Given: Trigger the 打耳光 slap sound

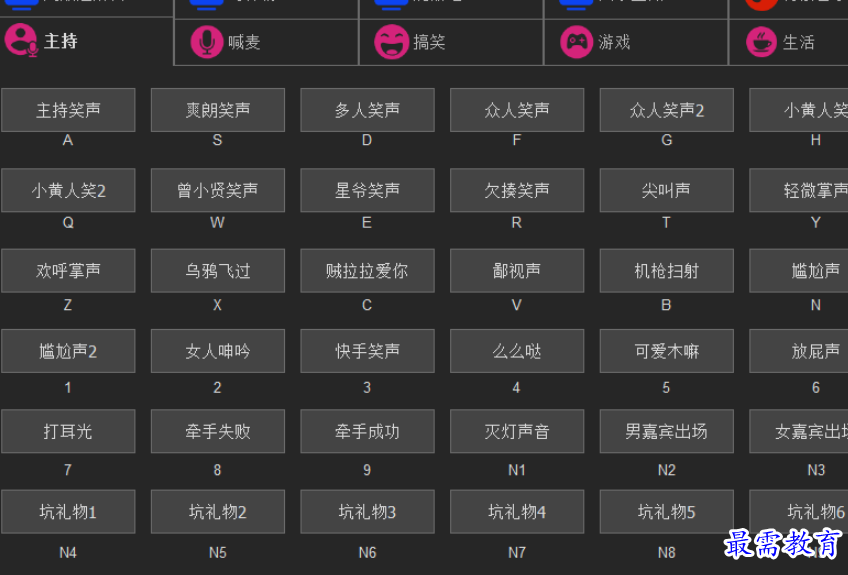Looking at the screenshot, I should [68, 431].
